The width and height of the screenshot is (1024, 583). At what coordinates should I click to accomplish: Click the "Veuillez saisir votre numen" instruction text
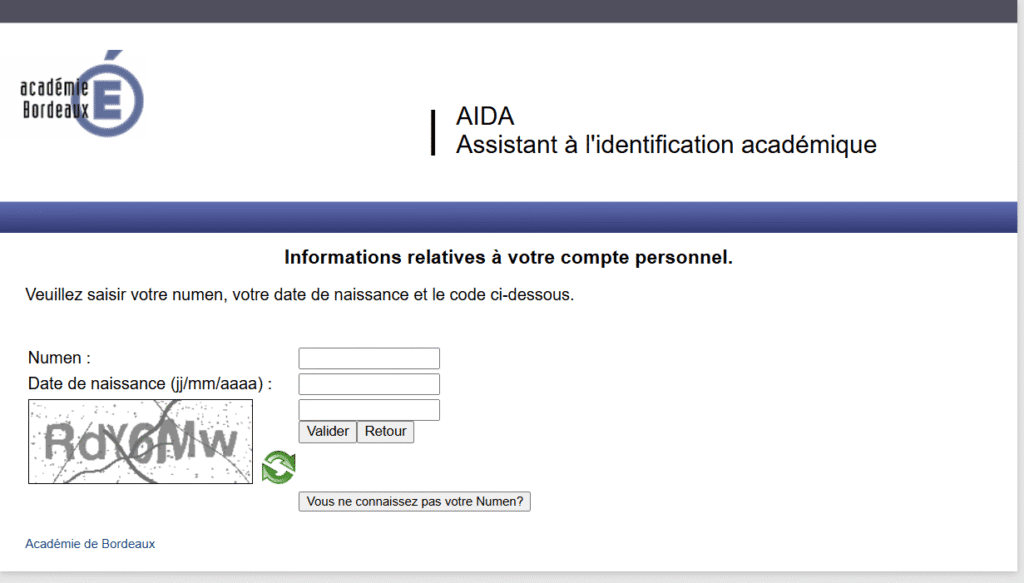pyautogui.click(x=300, y=295)
